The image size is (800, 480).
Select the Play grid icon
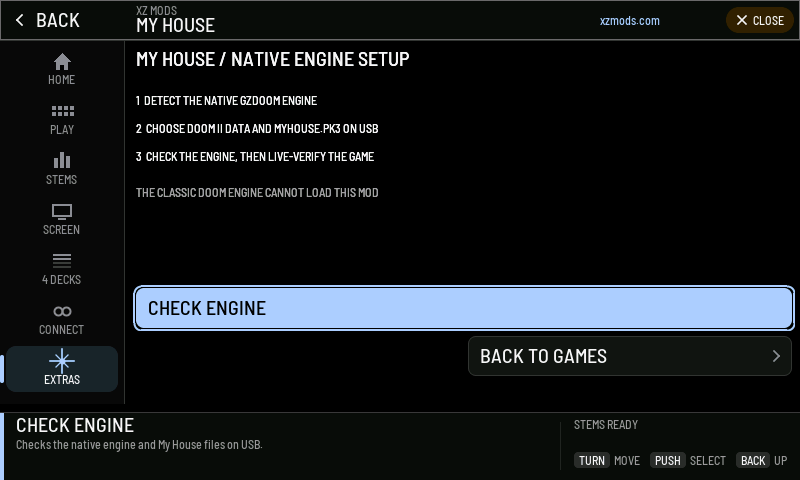click(x=62, y=111)
